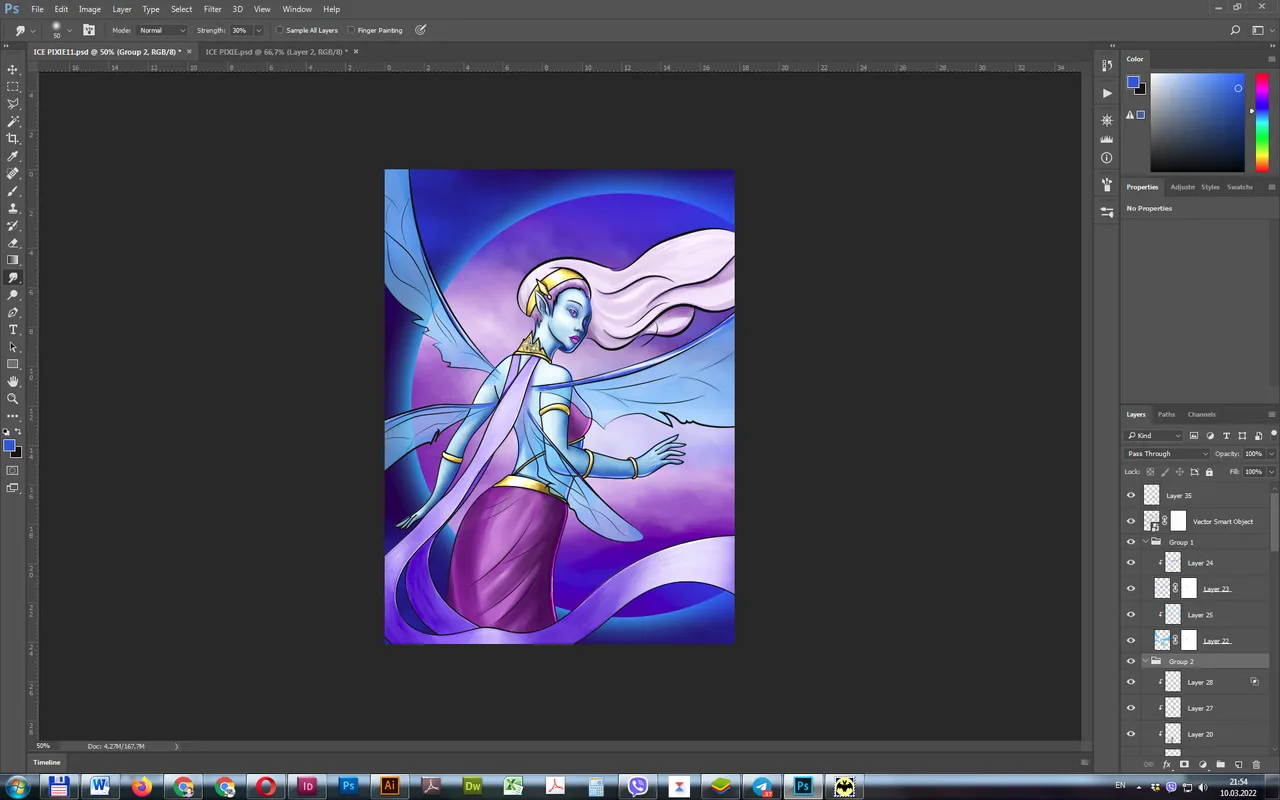
Task: Select the Eraser tool
Action: tap(13, 243)
